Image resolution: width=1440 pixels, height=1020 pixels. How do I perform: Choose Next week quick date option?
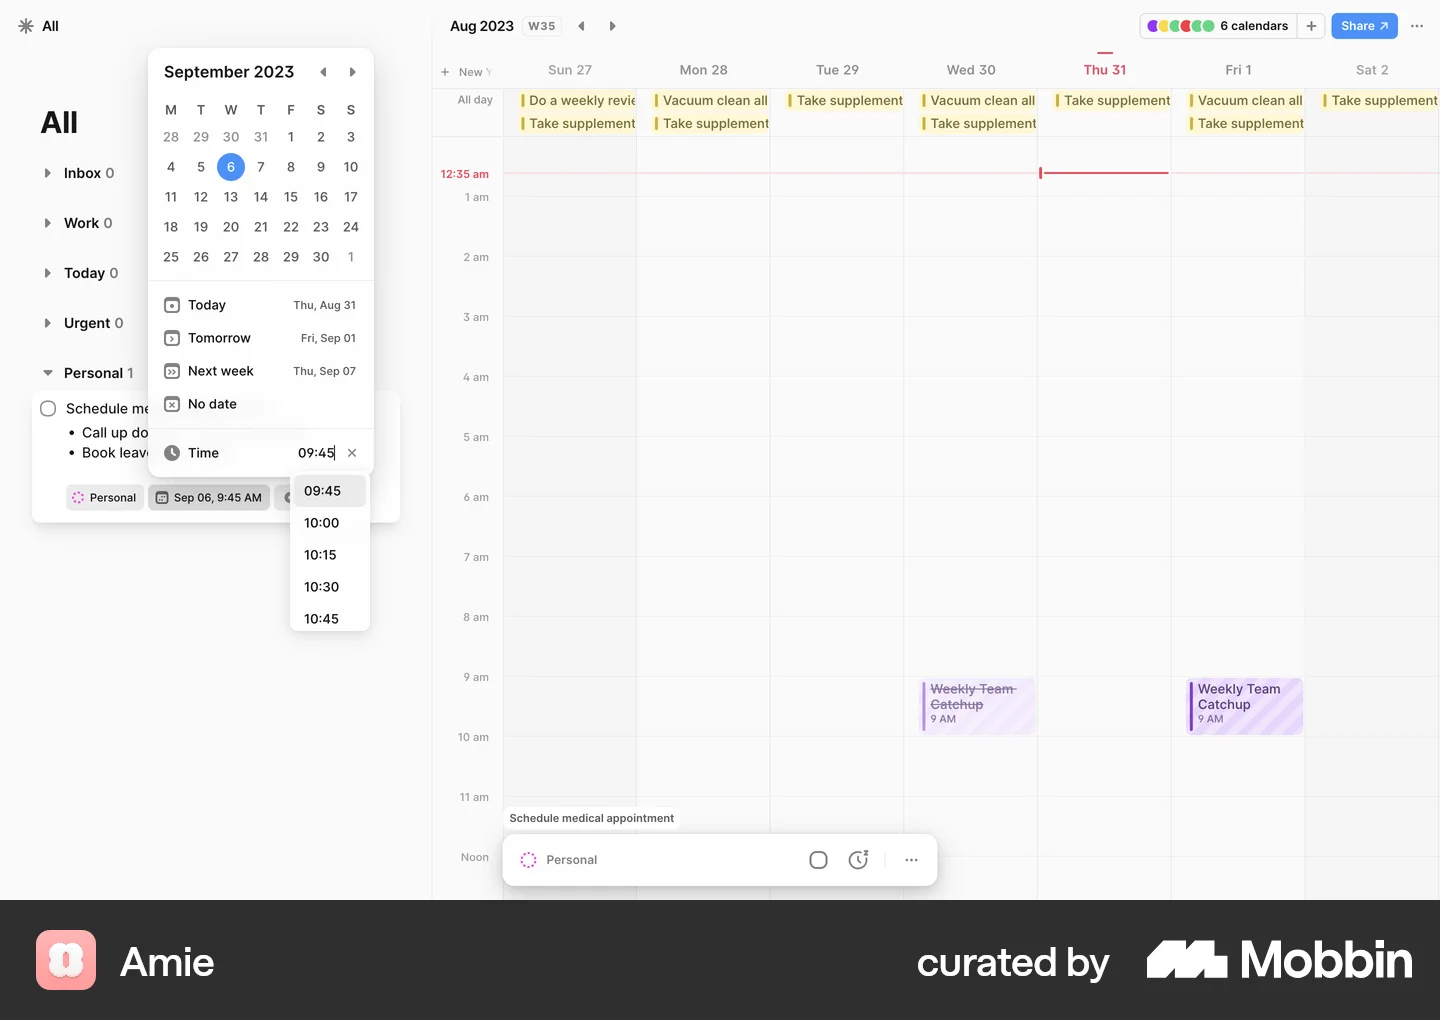[x=260, y=371]
